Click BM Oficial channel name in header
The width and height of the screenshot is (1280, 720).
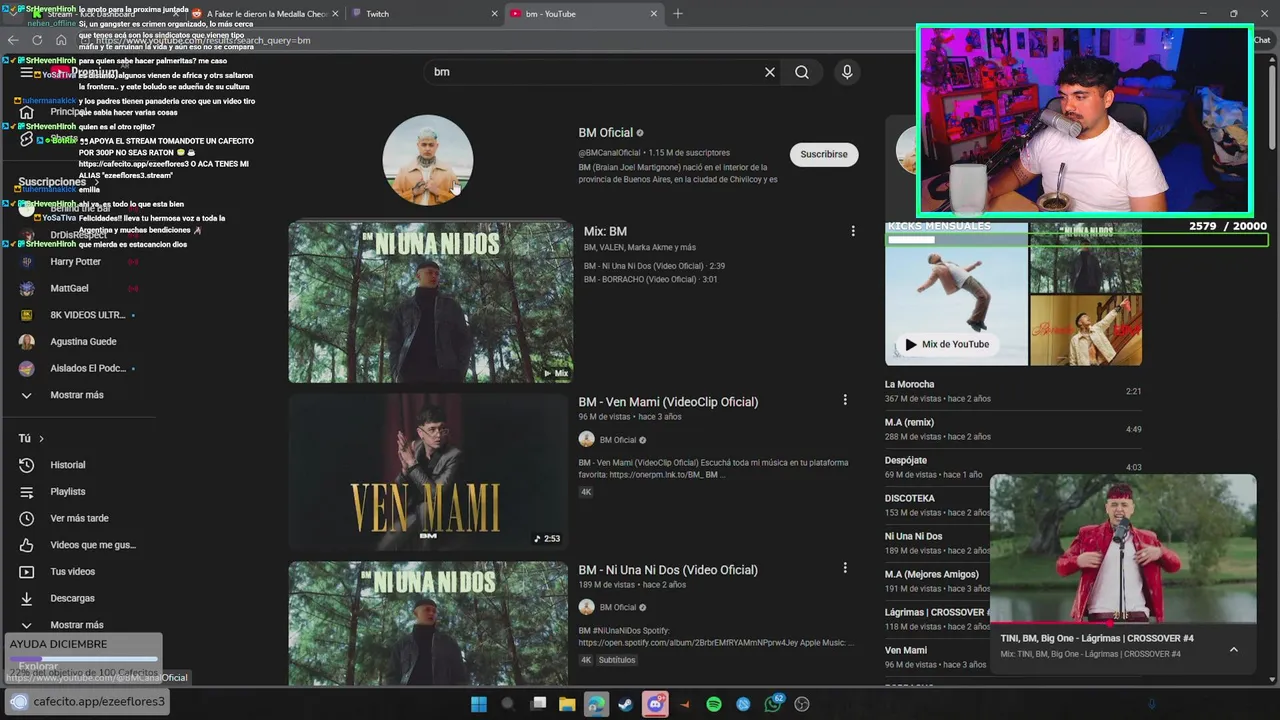606,132
